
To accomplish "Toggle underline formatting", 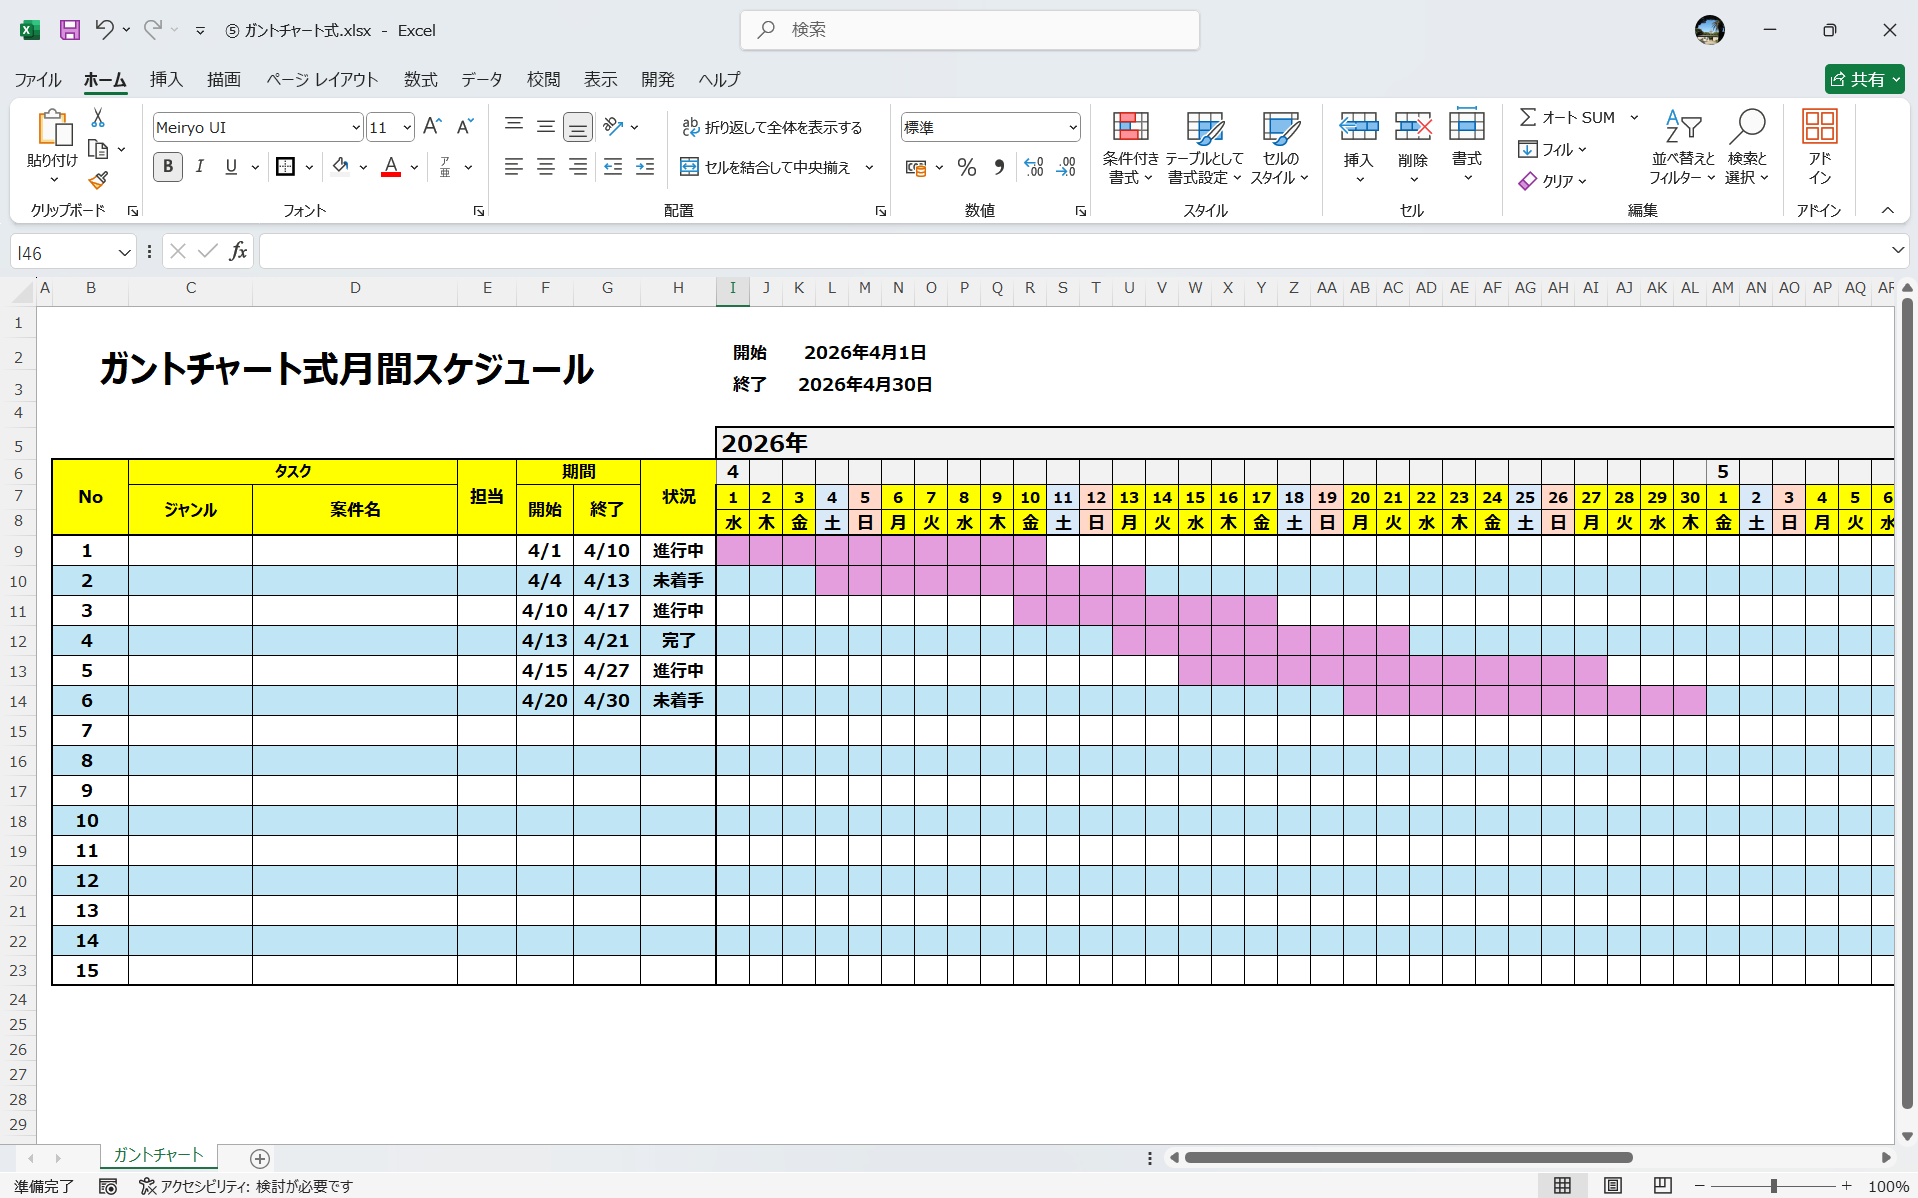I will click(230, 167).
